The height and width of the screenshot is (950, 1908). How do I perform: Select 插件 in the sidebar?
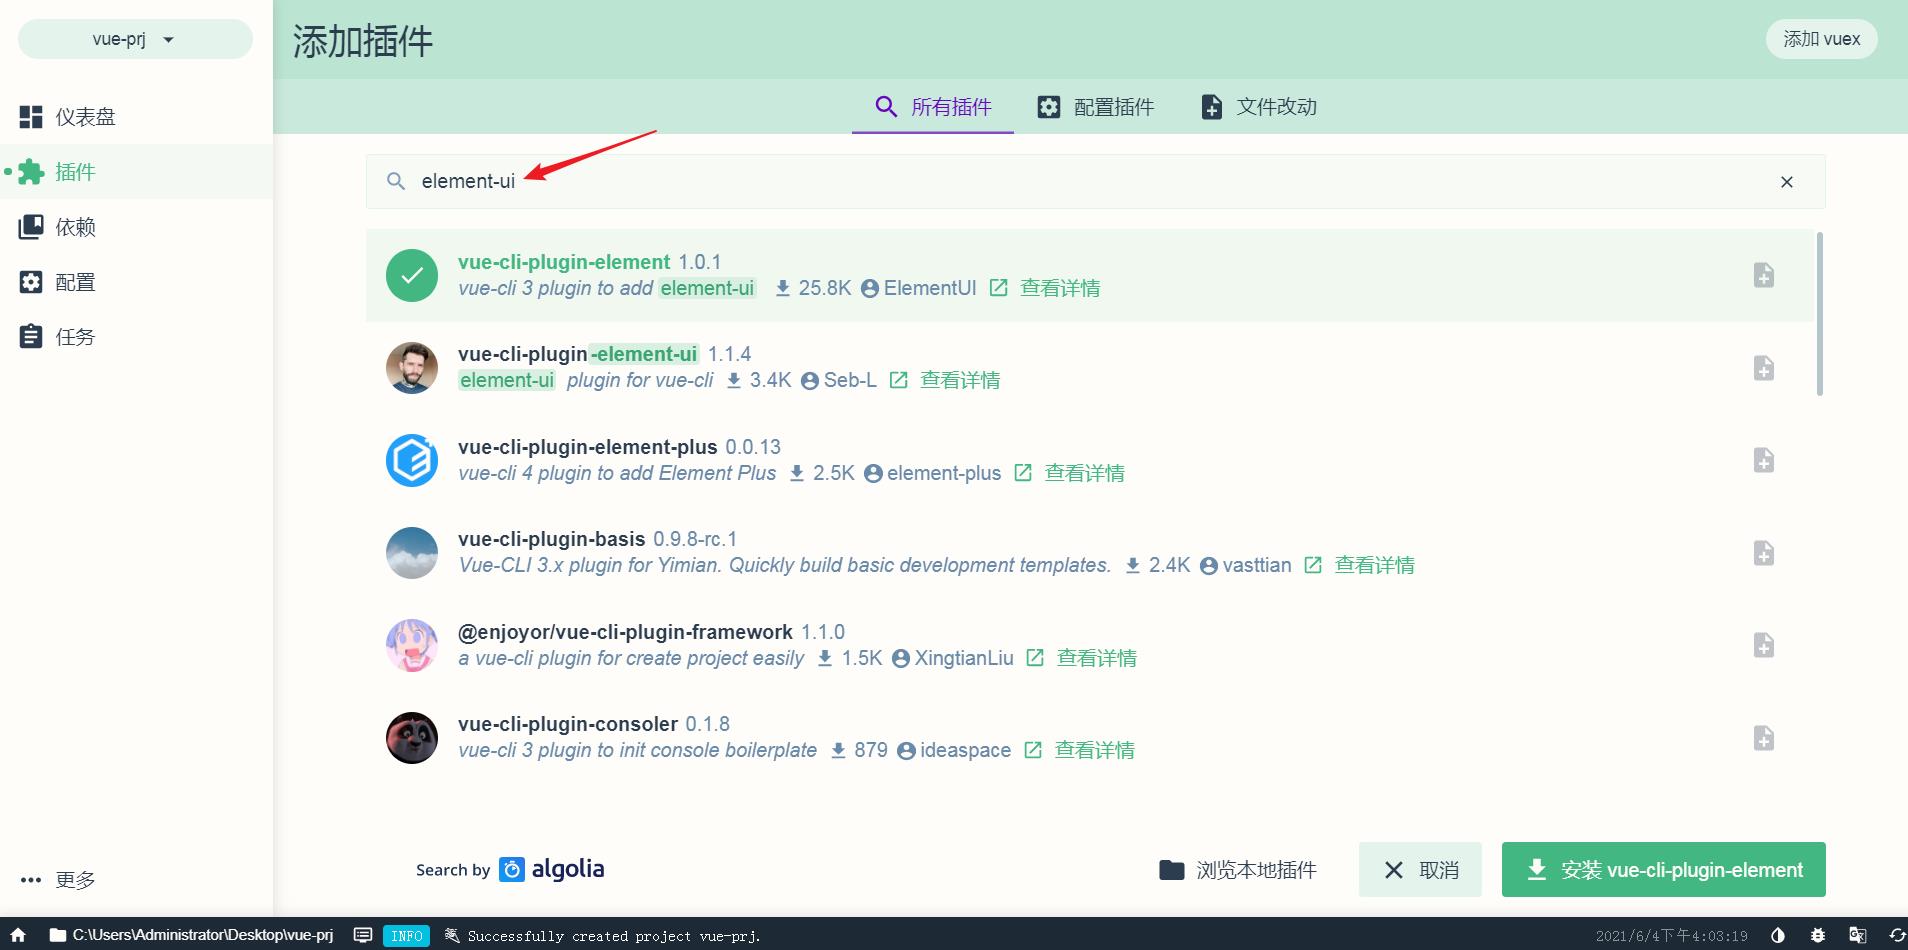136,172
